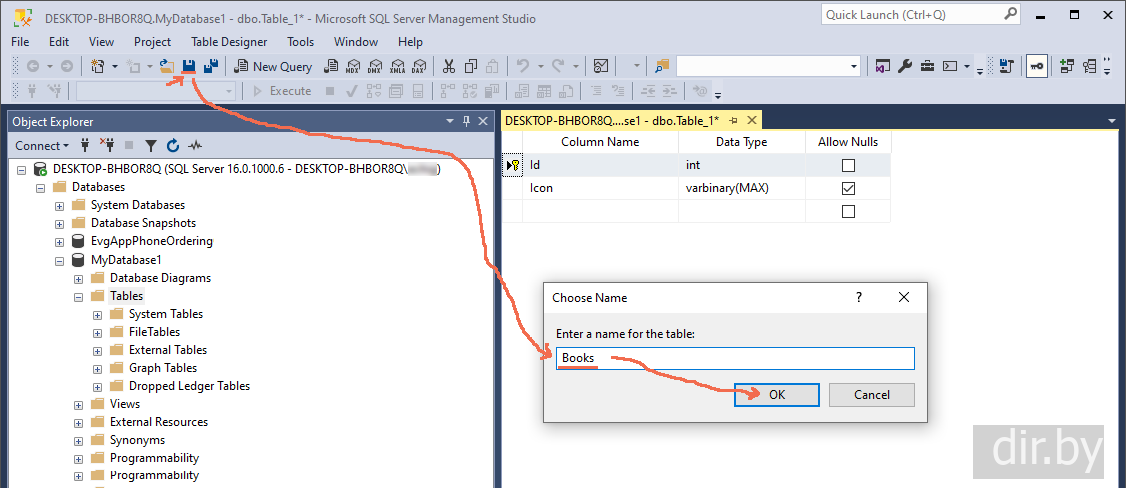This screenshot has height=488, width=1126.
Task: Open the Table Designer menu
Action: (229, 42)
